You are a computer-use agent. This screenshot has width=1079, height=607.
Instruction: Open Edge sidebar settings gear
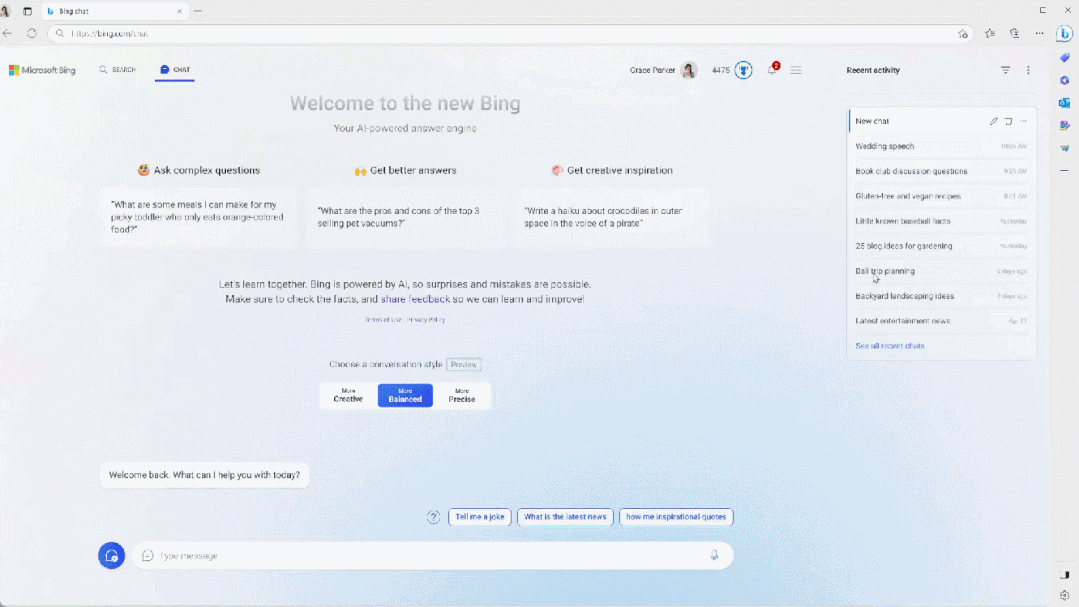click(x=1065, y=595)
